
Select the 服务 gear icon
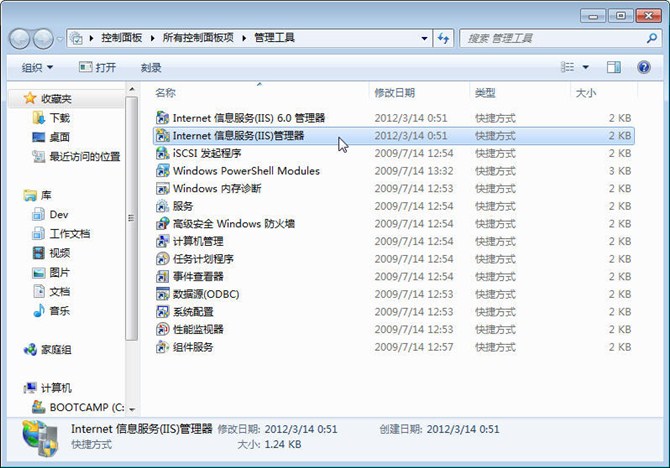(x=162, y=206)
